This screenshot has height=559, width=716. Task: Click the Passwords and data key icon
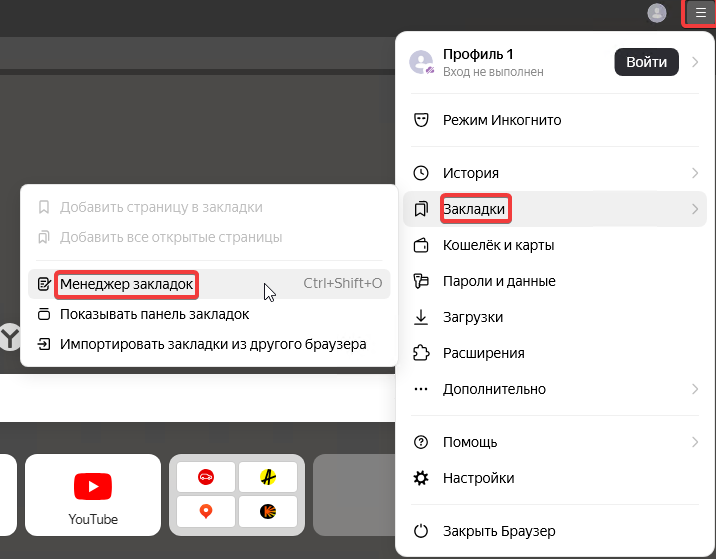421,281
